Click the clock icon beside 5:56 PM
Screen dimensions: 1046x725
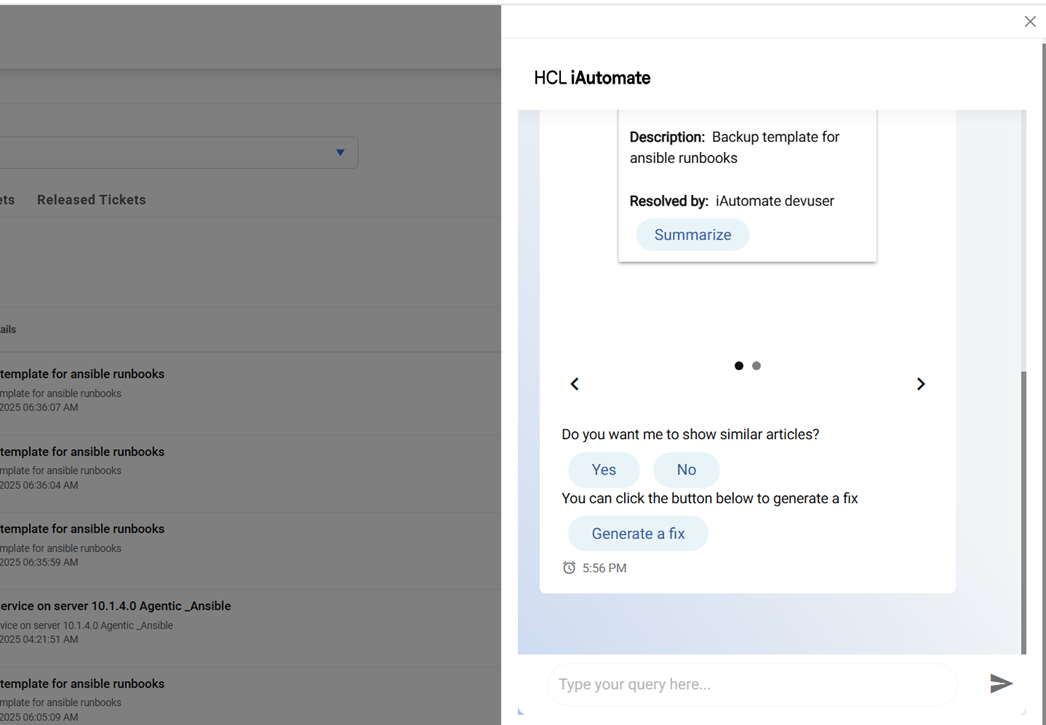point(569,568)
